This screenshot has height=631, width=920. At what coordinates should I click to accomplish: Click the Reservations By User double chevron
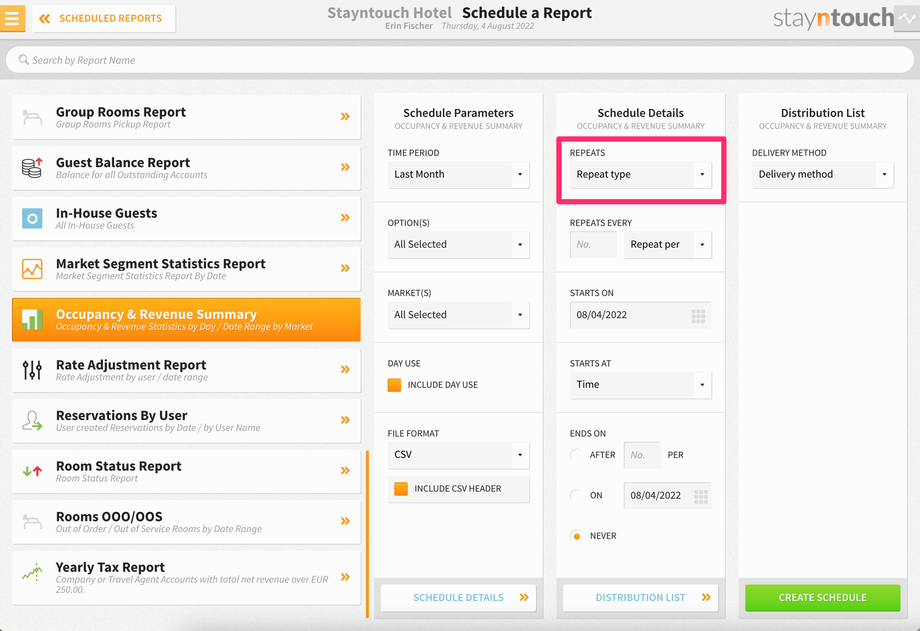pyautogui.click(x=345, y=420)
